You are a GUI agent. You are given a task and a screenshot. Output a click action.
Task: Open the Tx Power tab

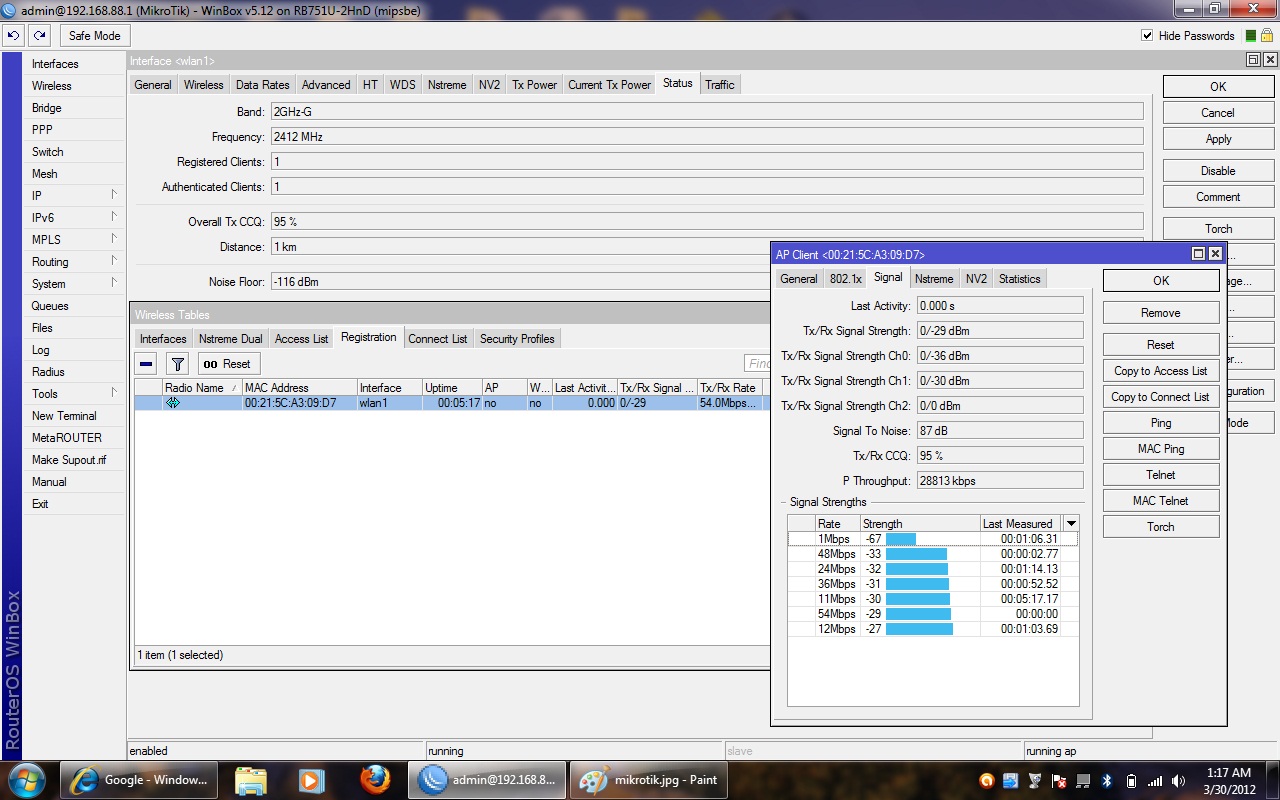coord(534,85)
